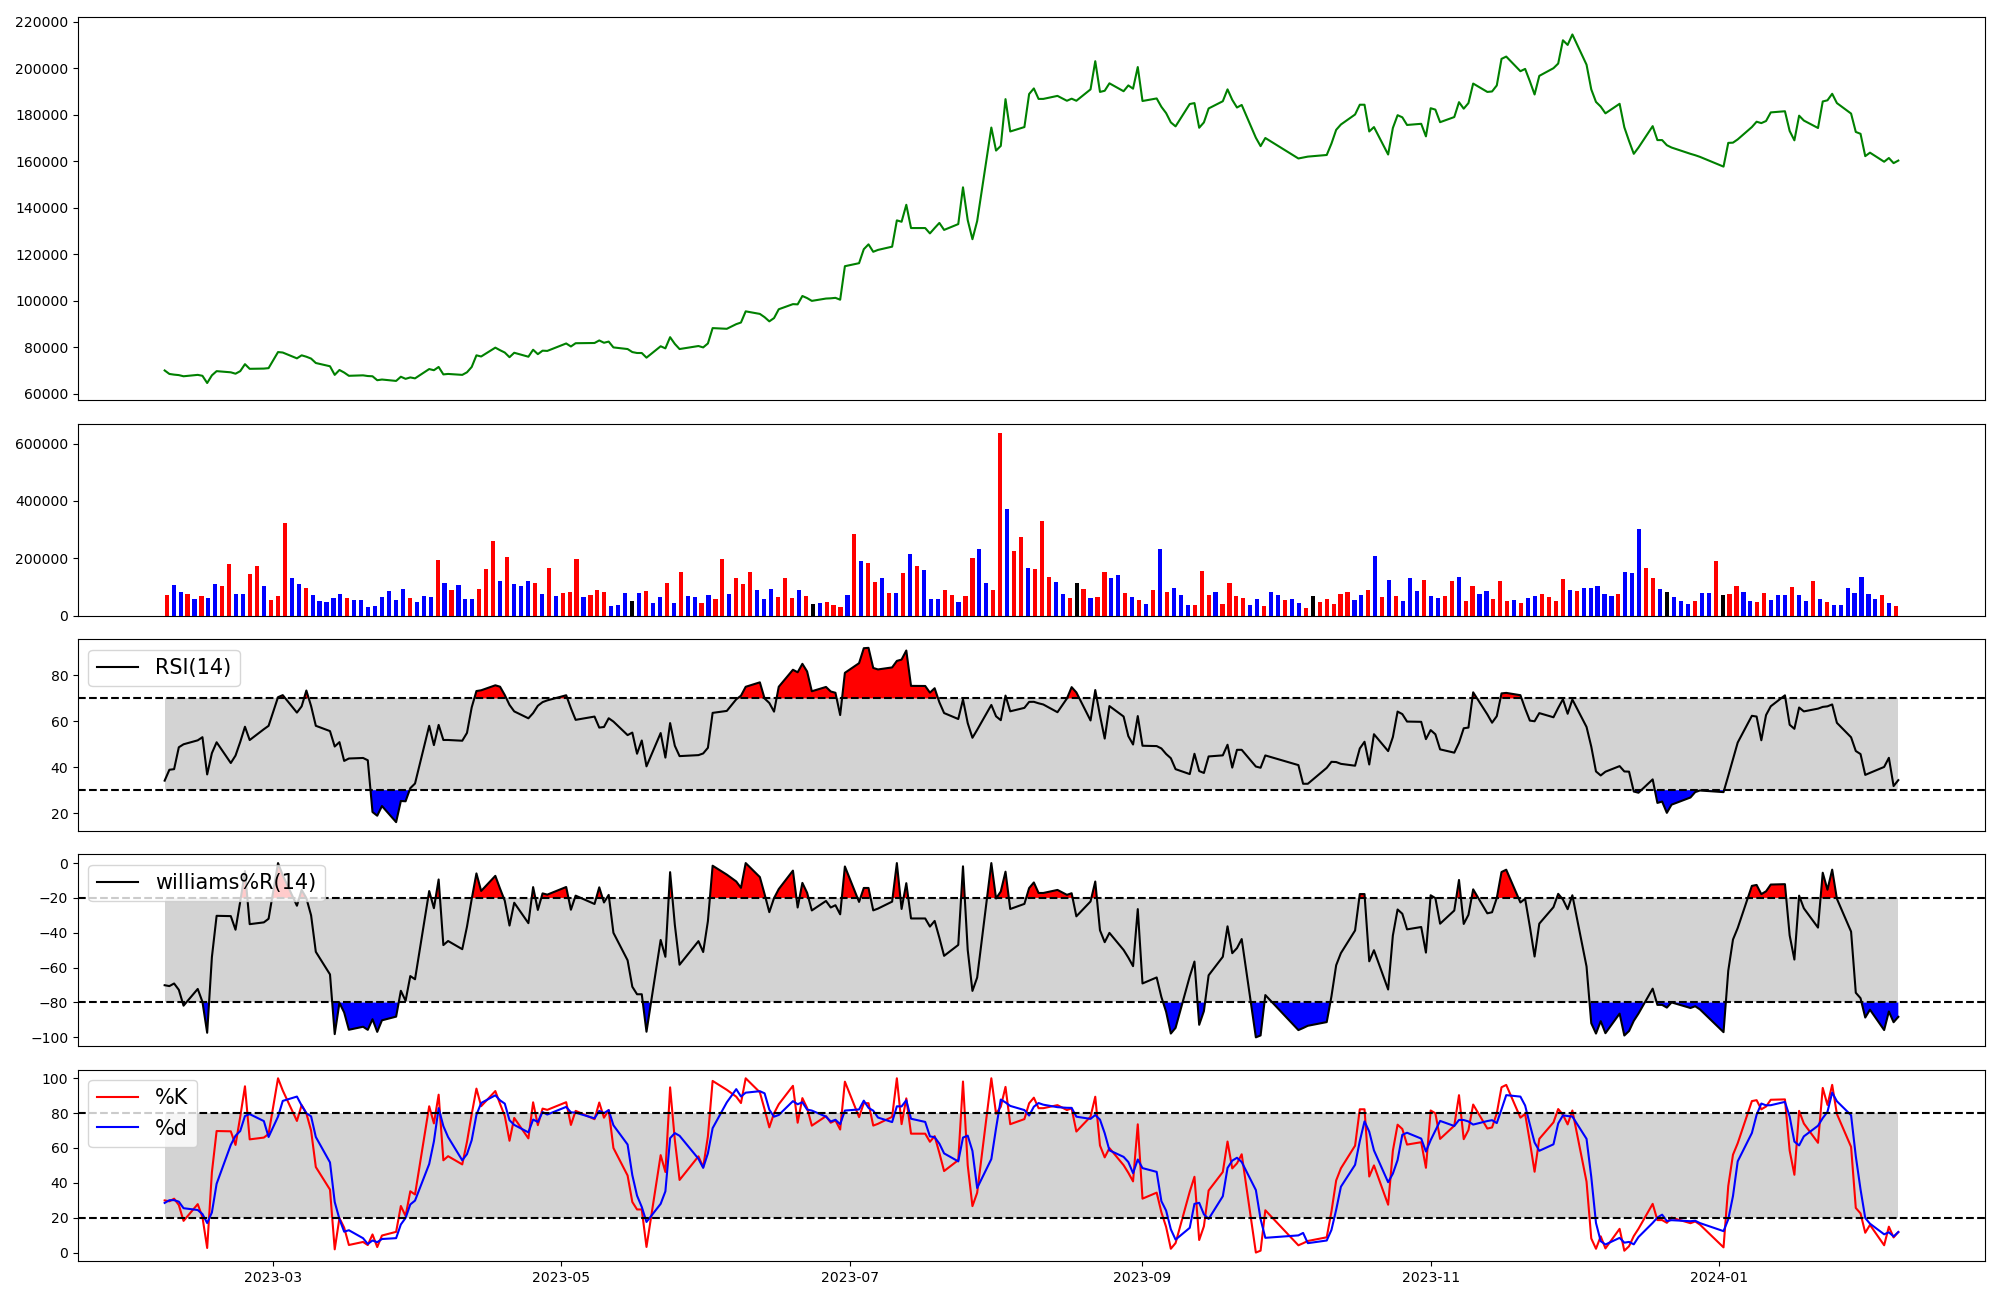
Task: Select the %d legend entry text
Action: [171, 1128]
